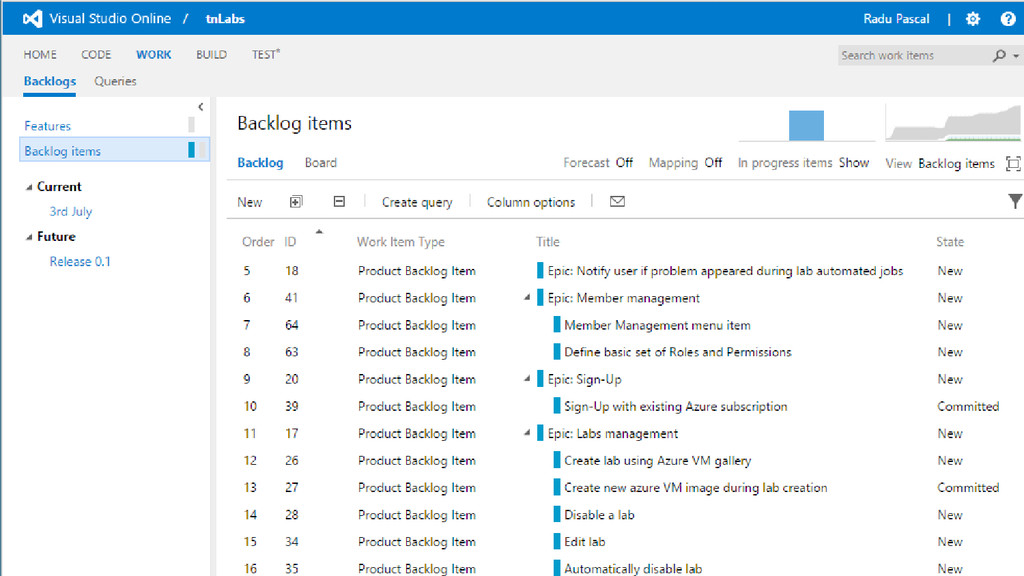Click the search magnifier icon
This screenshot has width=1024, height=576.
999,56
